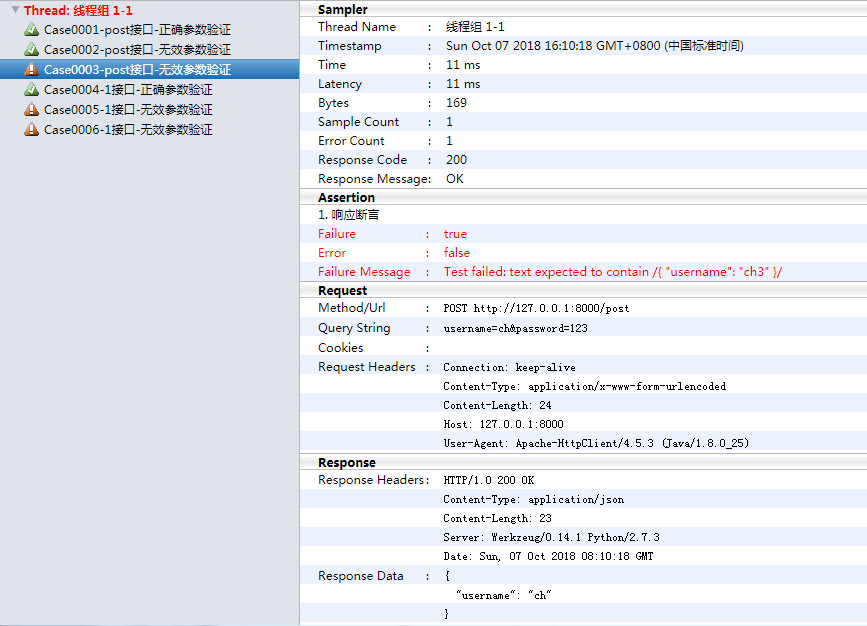867x626 pixels.
Task: Click the Latency label
Action: click(340, 84)
